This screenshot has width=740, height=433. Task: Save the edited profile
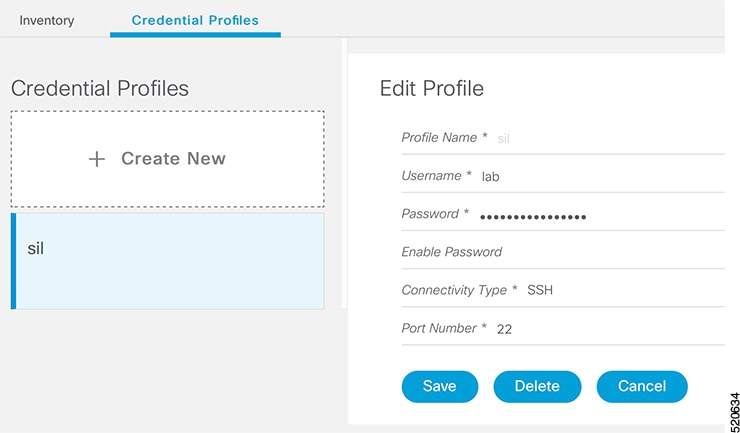pyautogui.click(x=439, y=386)
